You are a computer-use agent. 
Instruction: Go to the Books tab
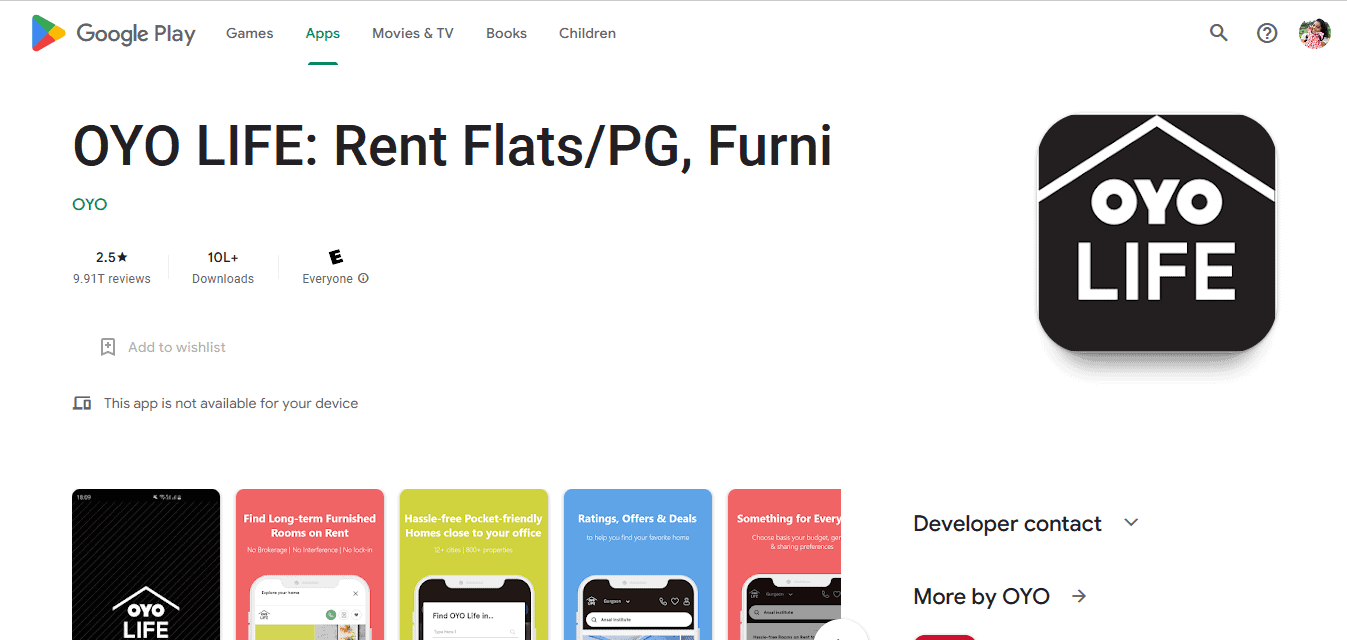point(506,33)
